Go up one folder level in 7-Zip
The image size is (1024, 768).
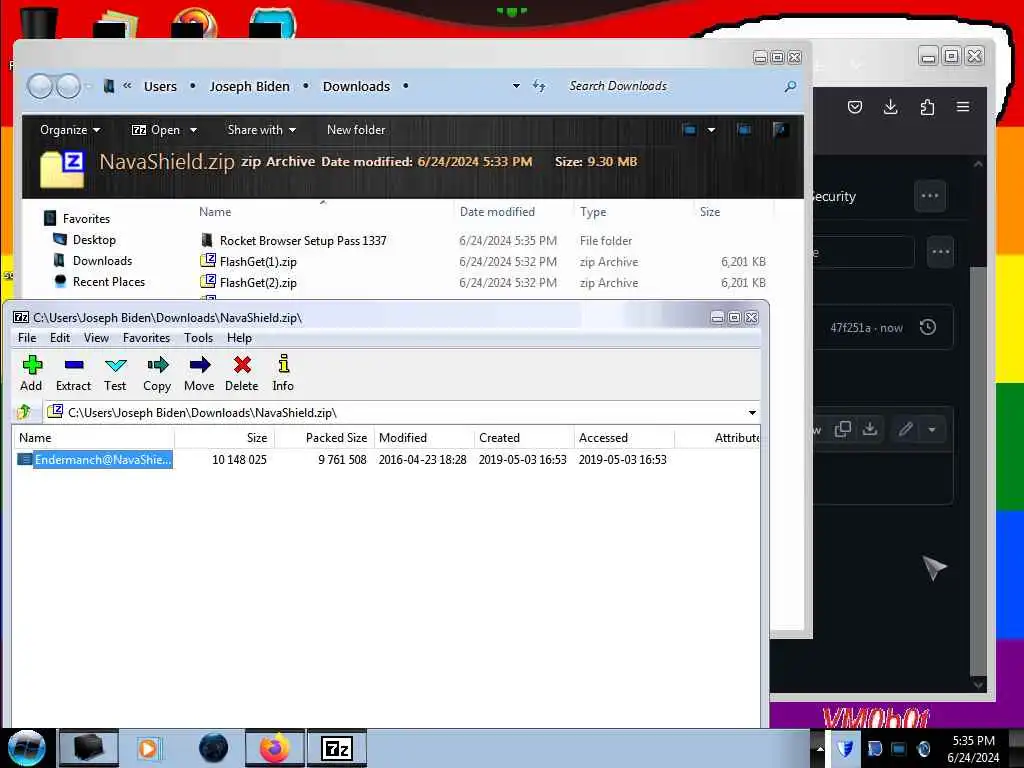click(24, 412)
